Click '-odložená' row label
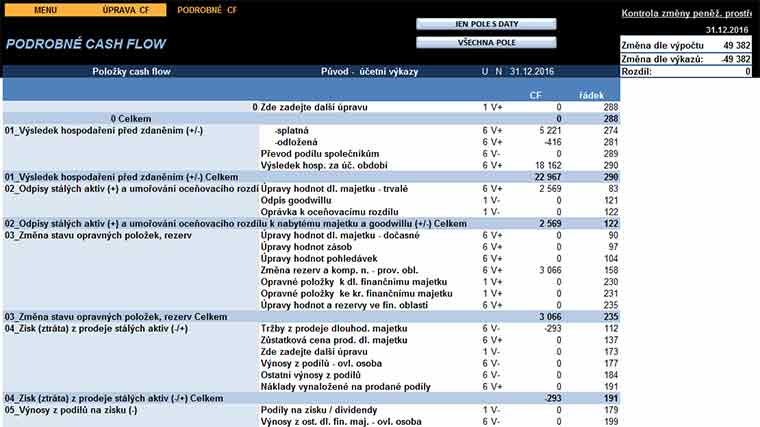760x427 pixels. click(x=296, y=142)
